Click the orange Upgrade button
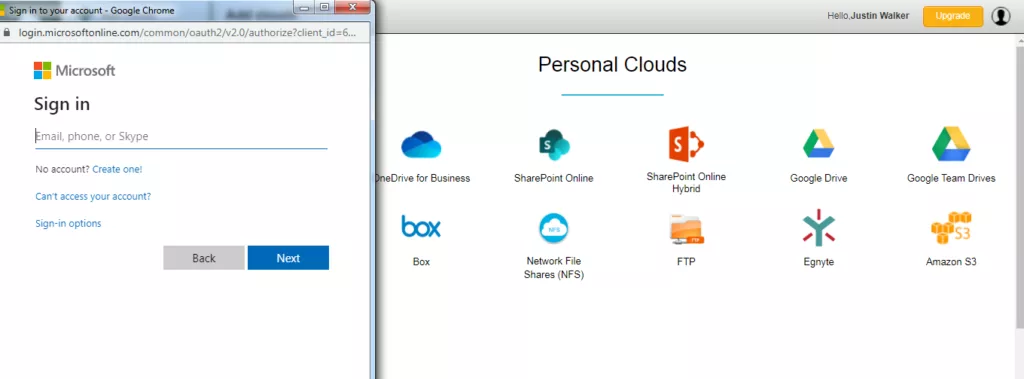The image size is (1024, 379). tap(953, 16)
